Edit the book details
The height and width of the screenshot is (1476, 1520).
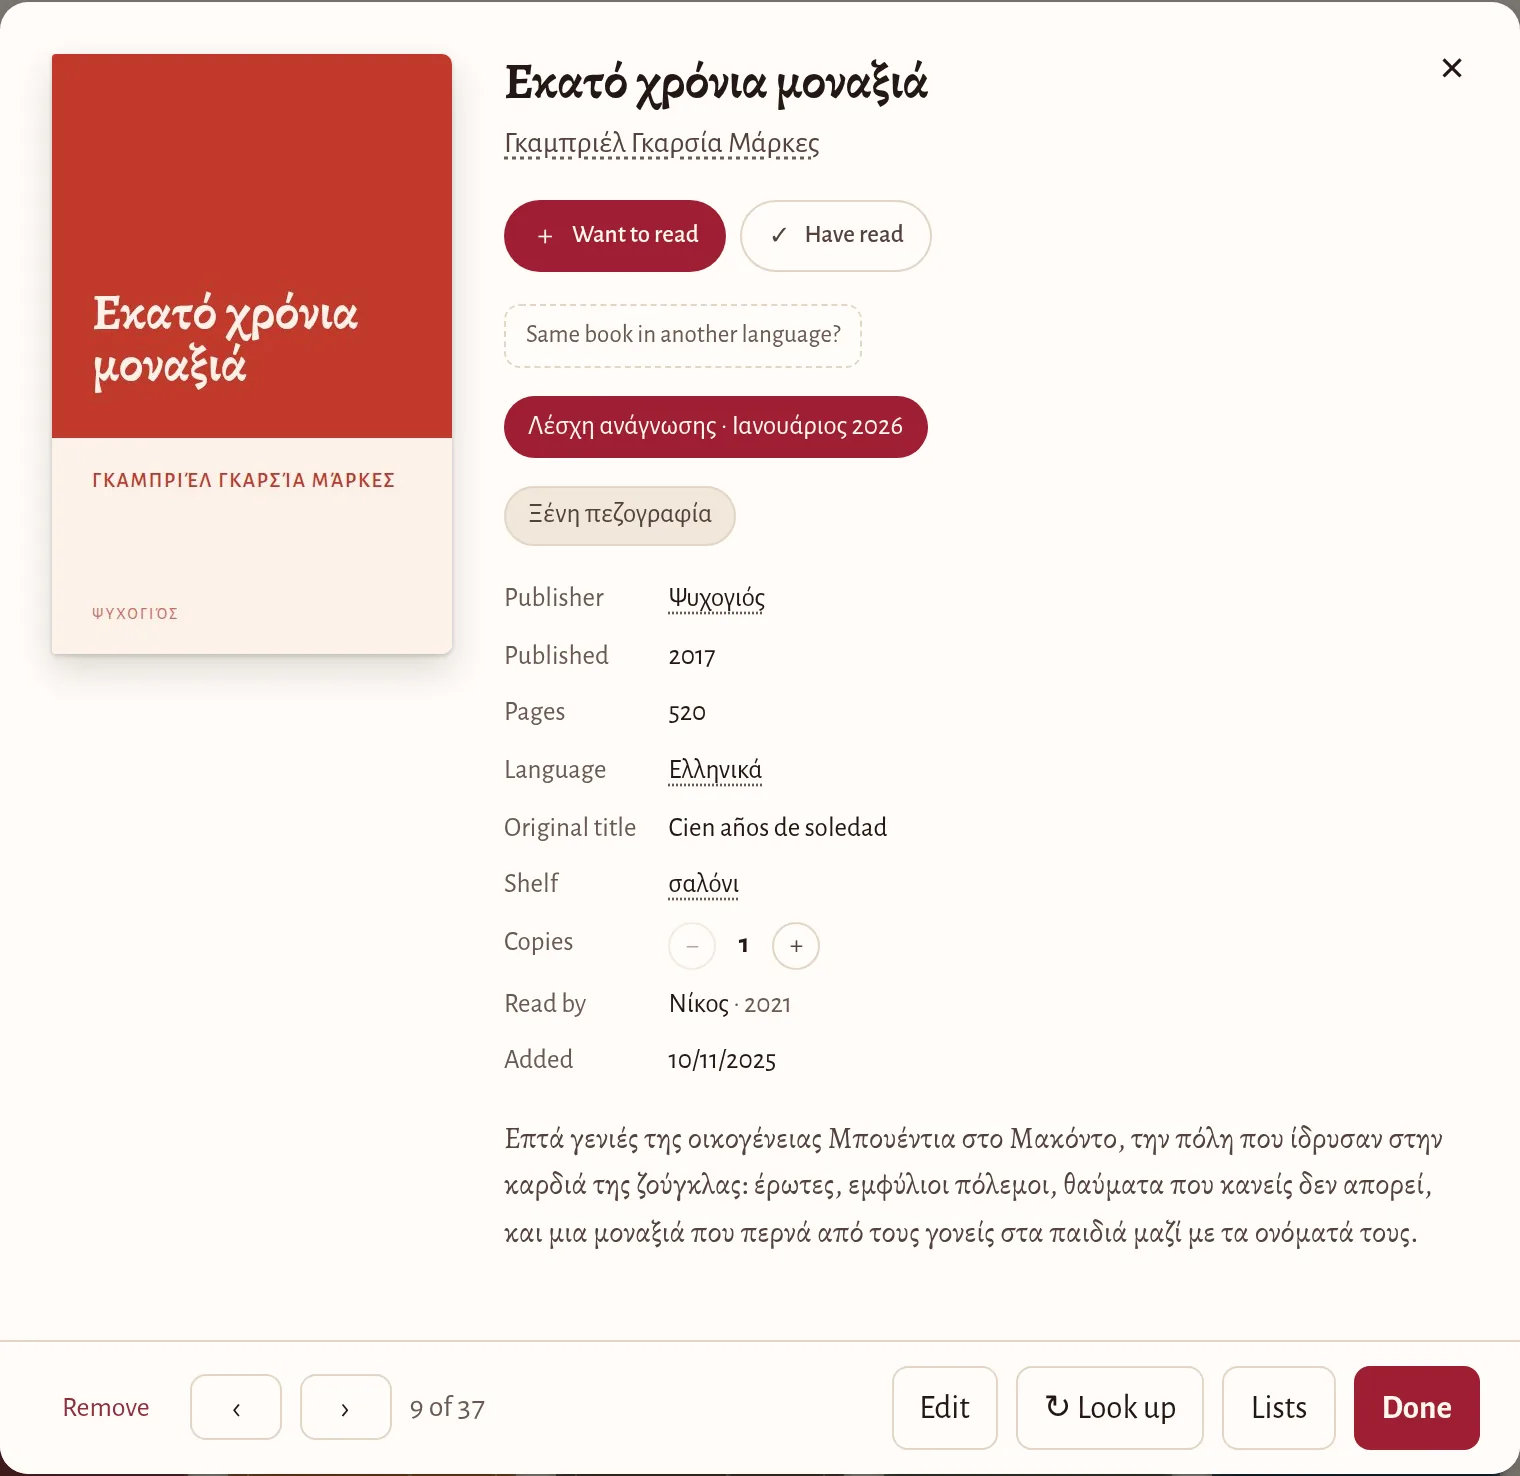click(945, 1407)
